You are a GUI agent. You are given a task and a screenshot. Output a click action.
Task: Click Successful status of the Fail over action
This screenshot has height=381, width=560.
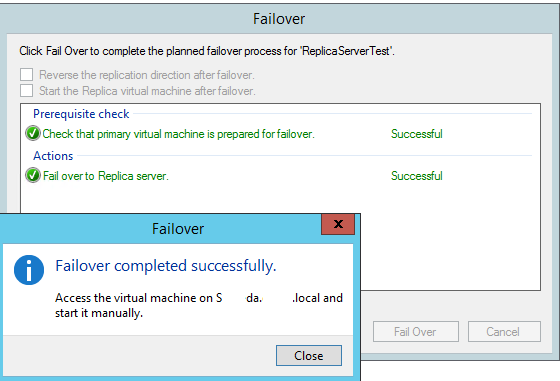[417, 176]
